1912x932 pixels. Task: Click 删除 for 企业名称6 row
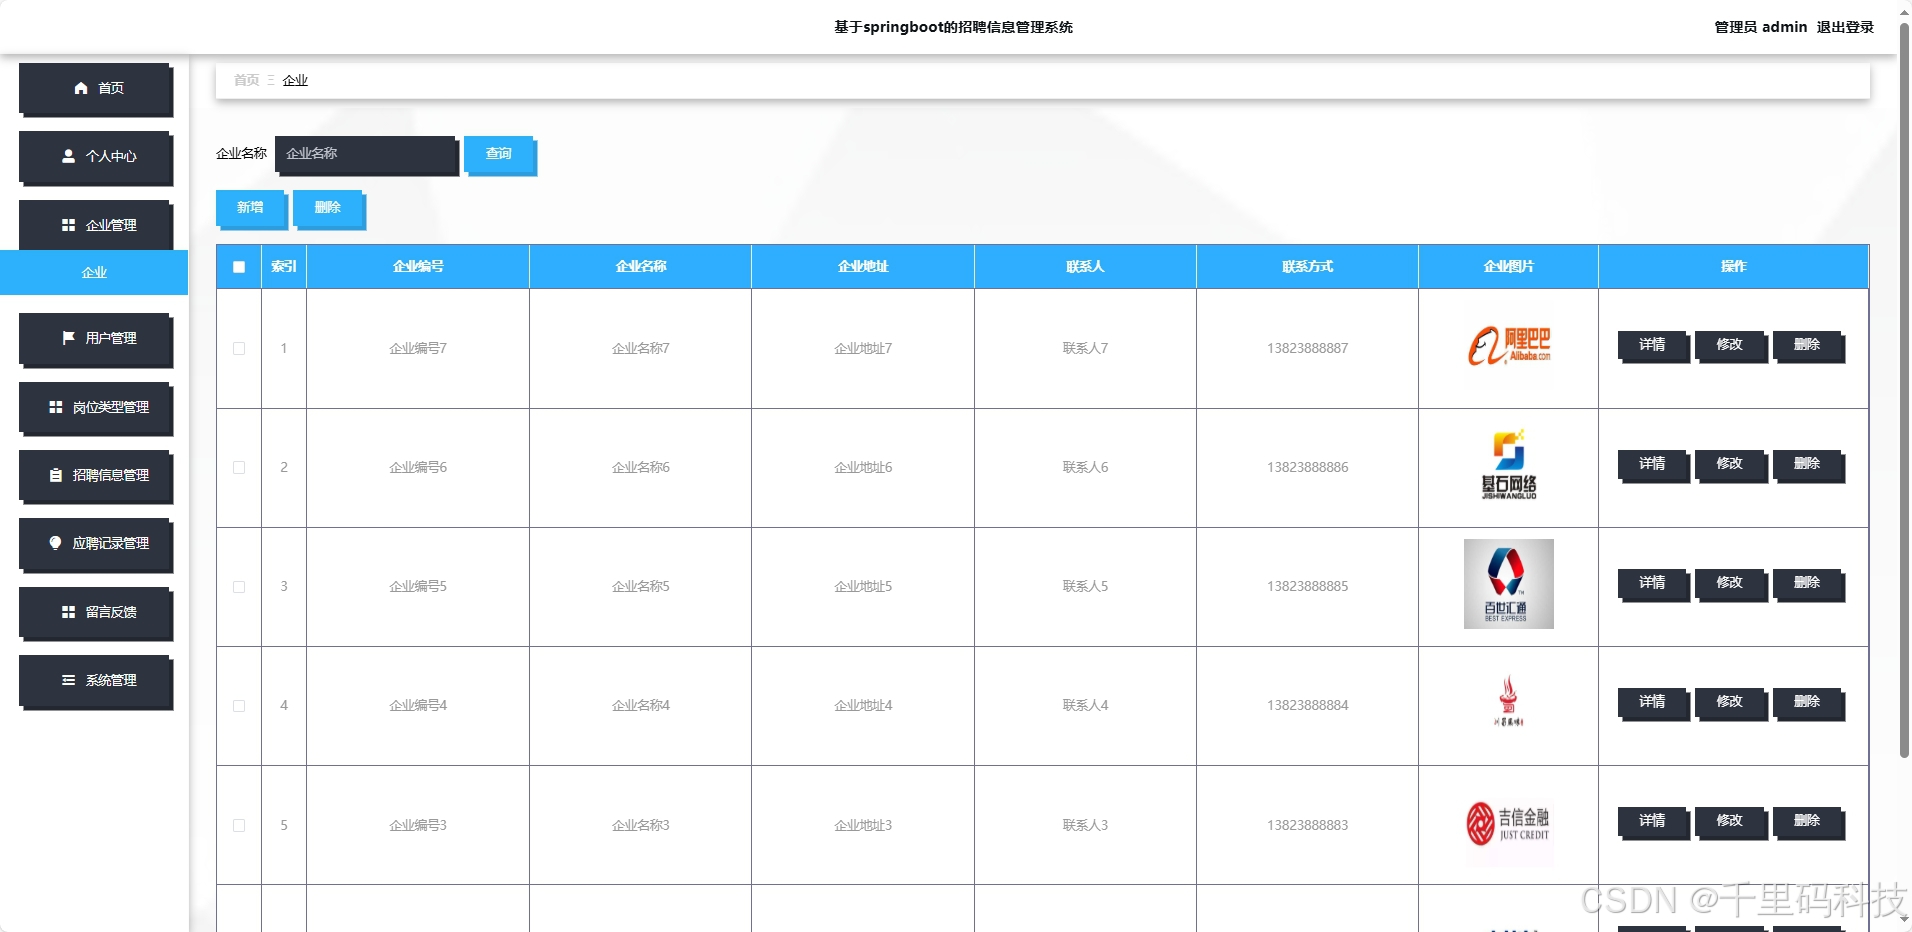(1808, 465)
